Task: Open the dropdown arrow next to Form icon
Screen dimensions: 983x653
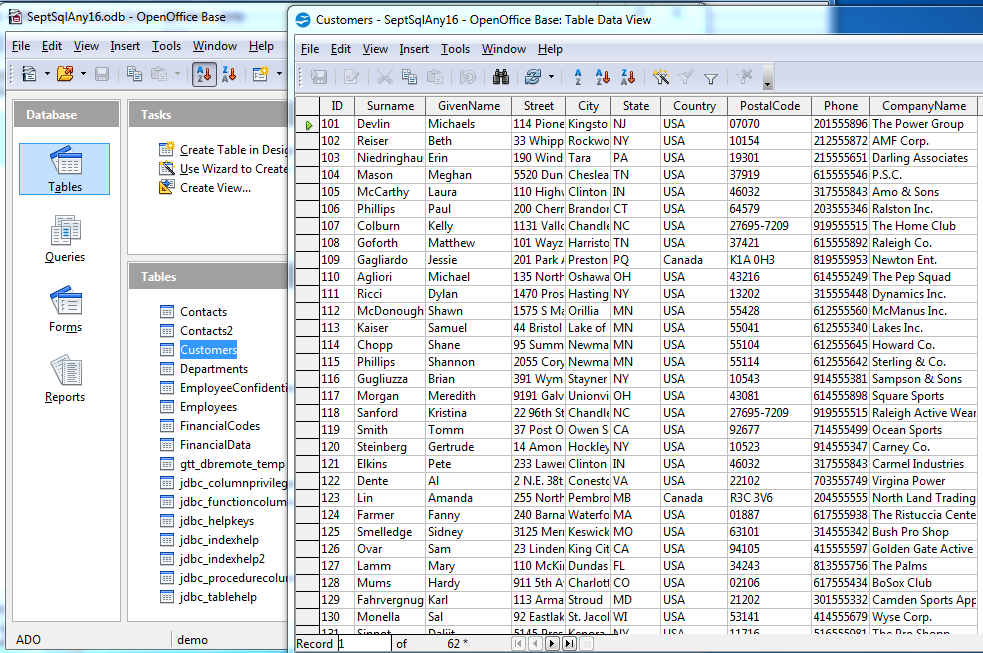Action: click(279, 74)
